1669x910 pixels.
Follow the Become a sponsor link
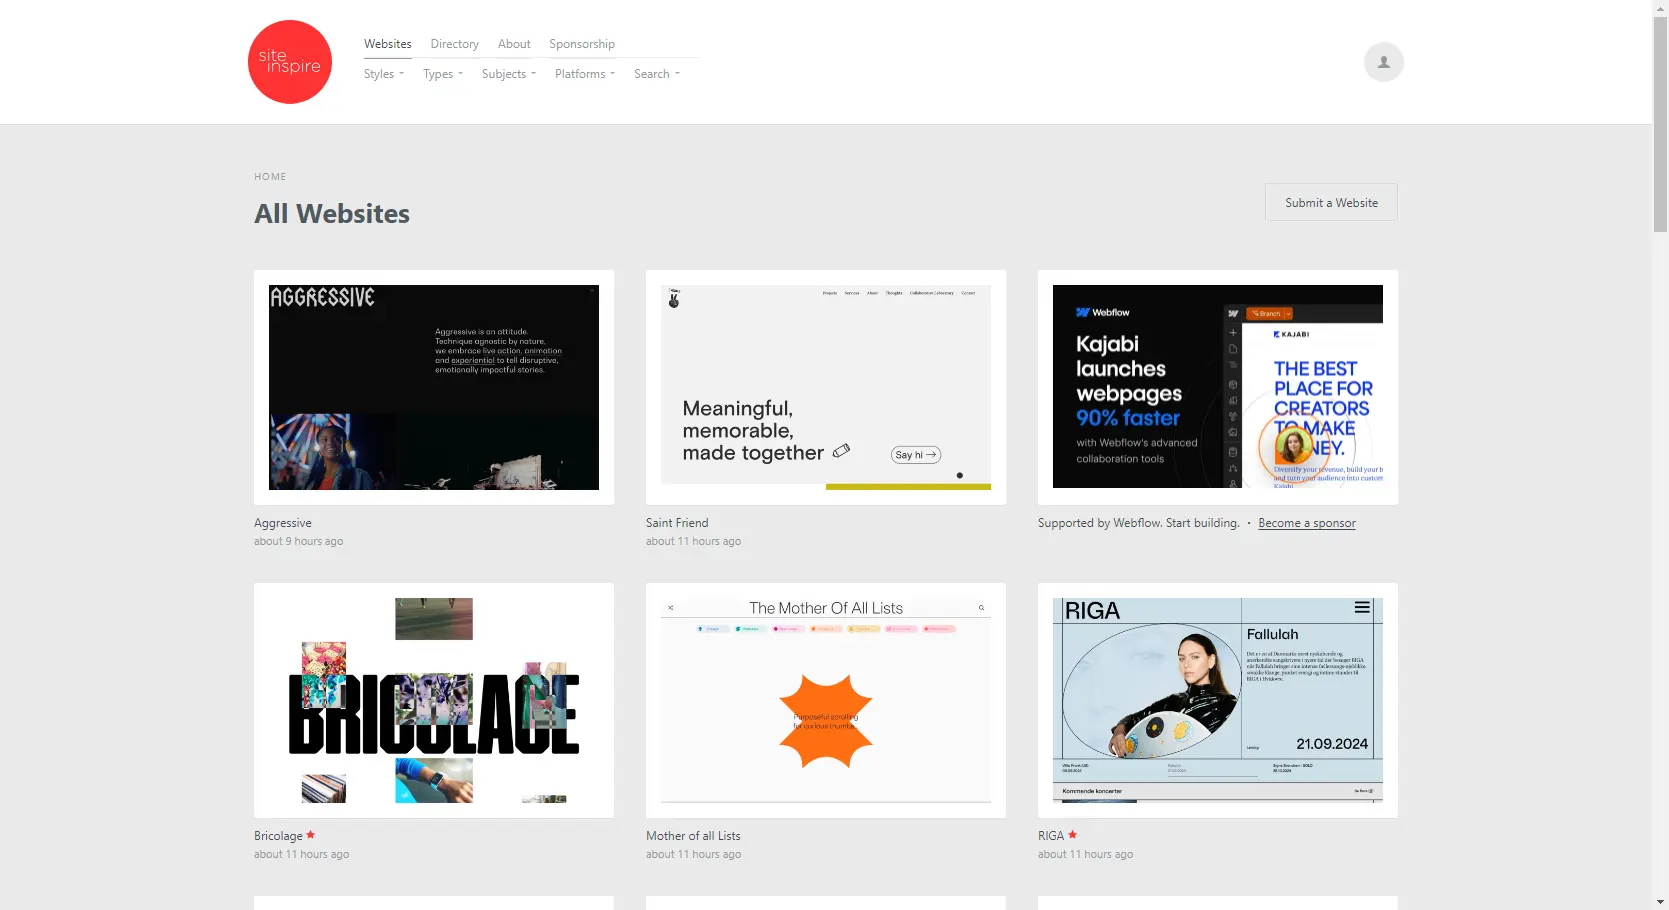1306,523
